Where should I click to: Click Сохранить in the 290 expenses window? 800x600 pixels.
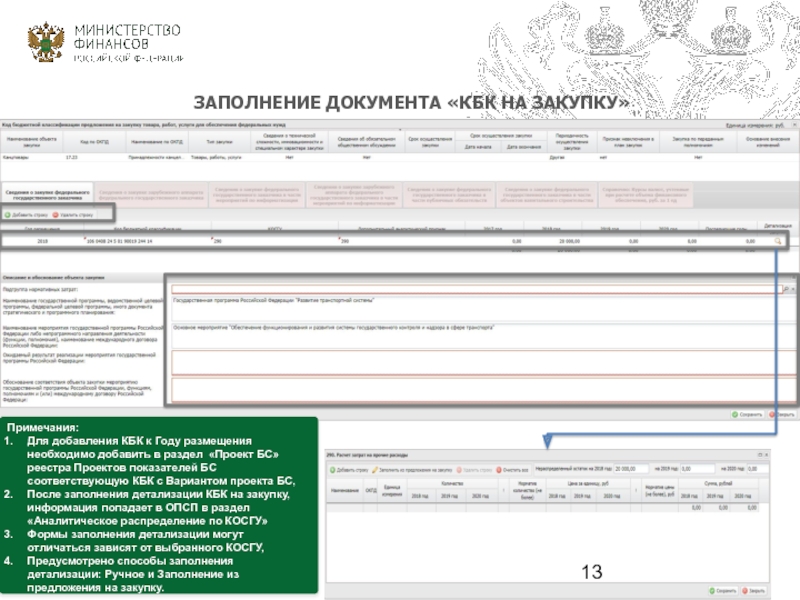coord(722,591)
